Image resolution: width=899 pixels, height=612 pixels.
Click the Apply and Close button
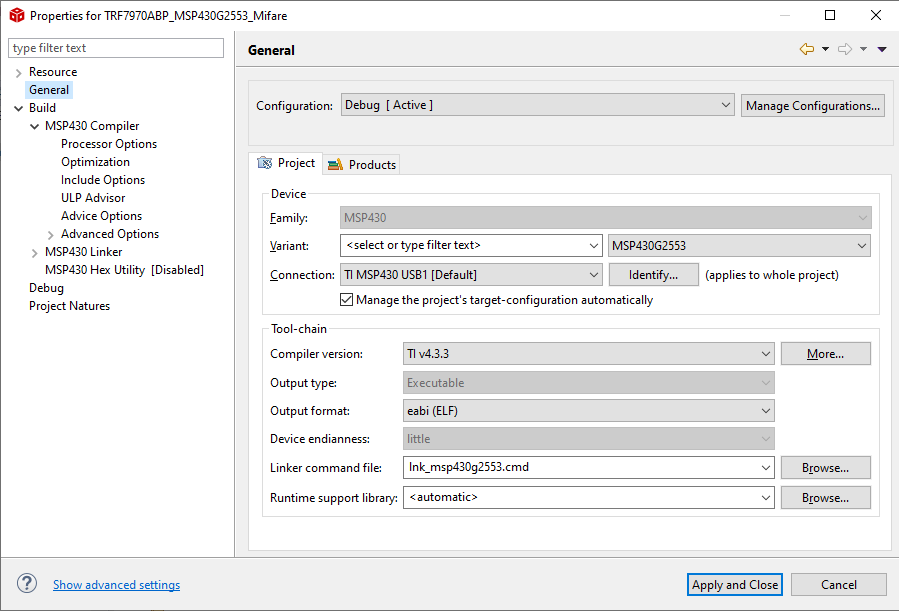coord(735,585)
